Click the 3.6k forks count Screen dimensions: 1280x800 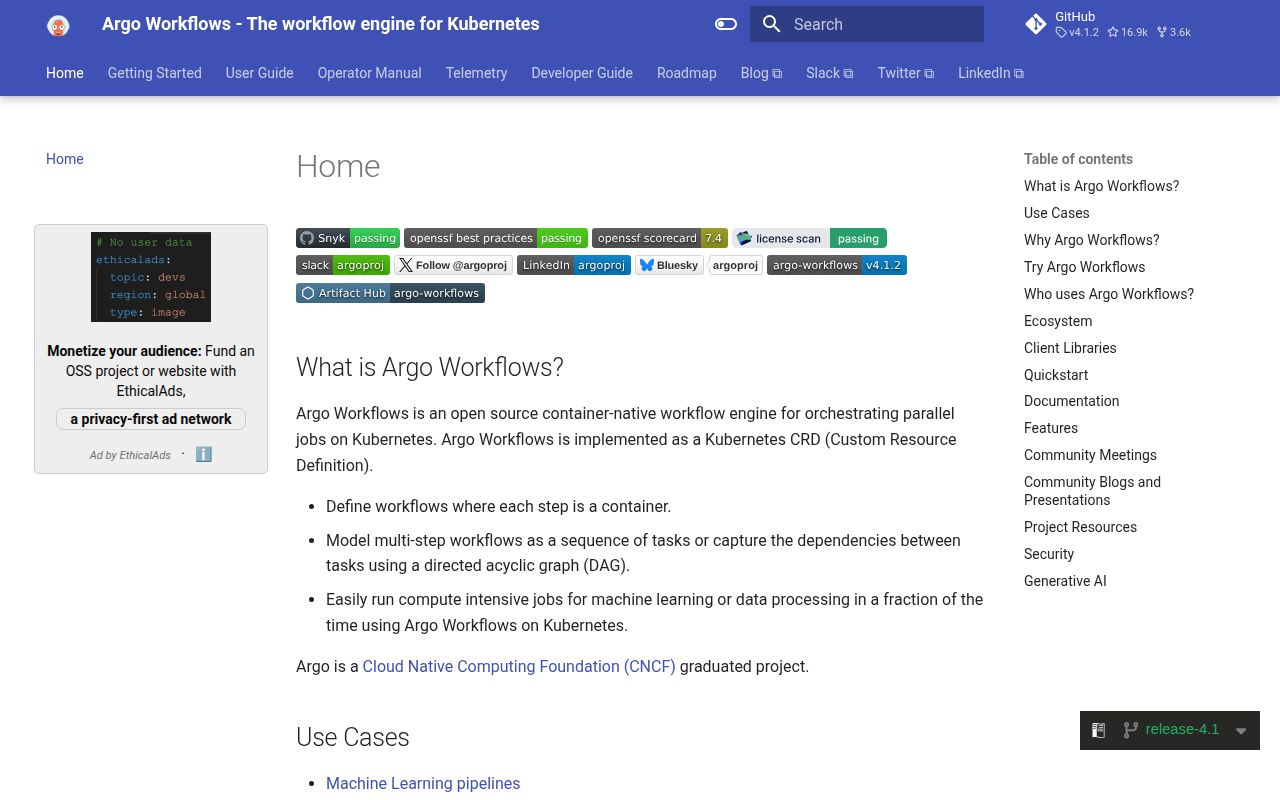(x=1174, y=32)
